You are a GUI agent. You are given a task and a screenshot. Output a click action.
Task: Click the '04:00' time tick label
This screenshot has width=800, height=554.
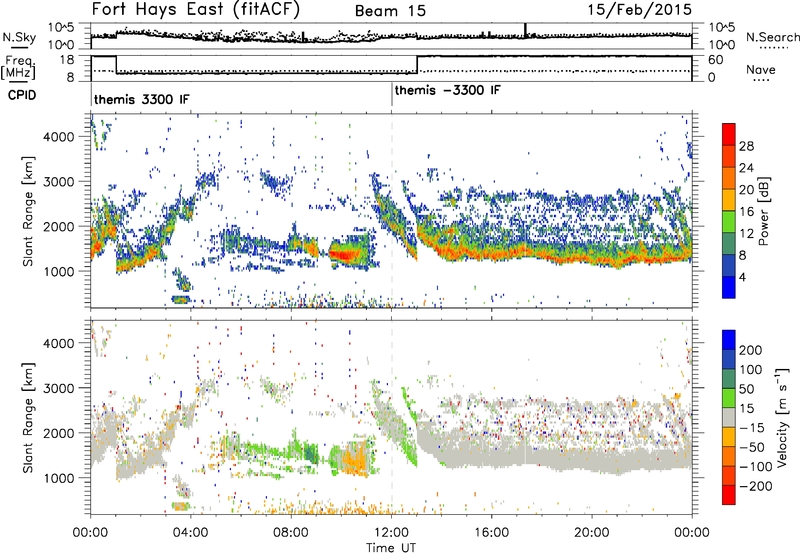(x=191, y=533)
